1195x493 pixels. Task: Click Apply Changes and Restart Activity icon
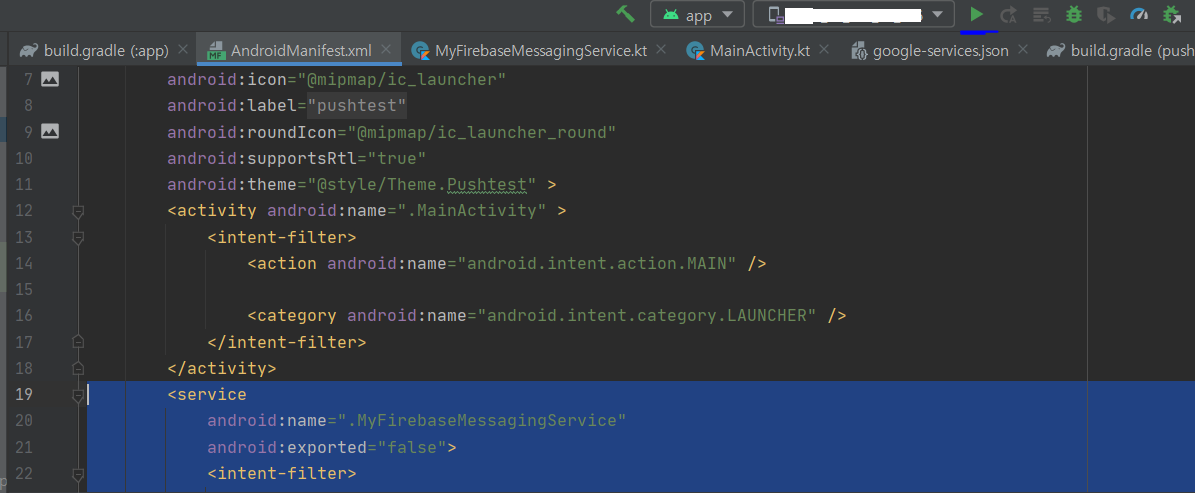(1008, 14)
